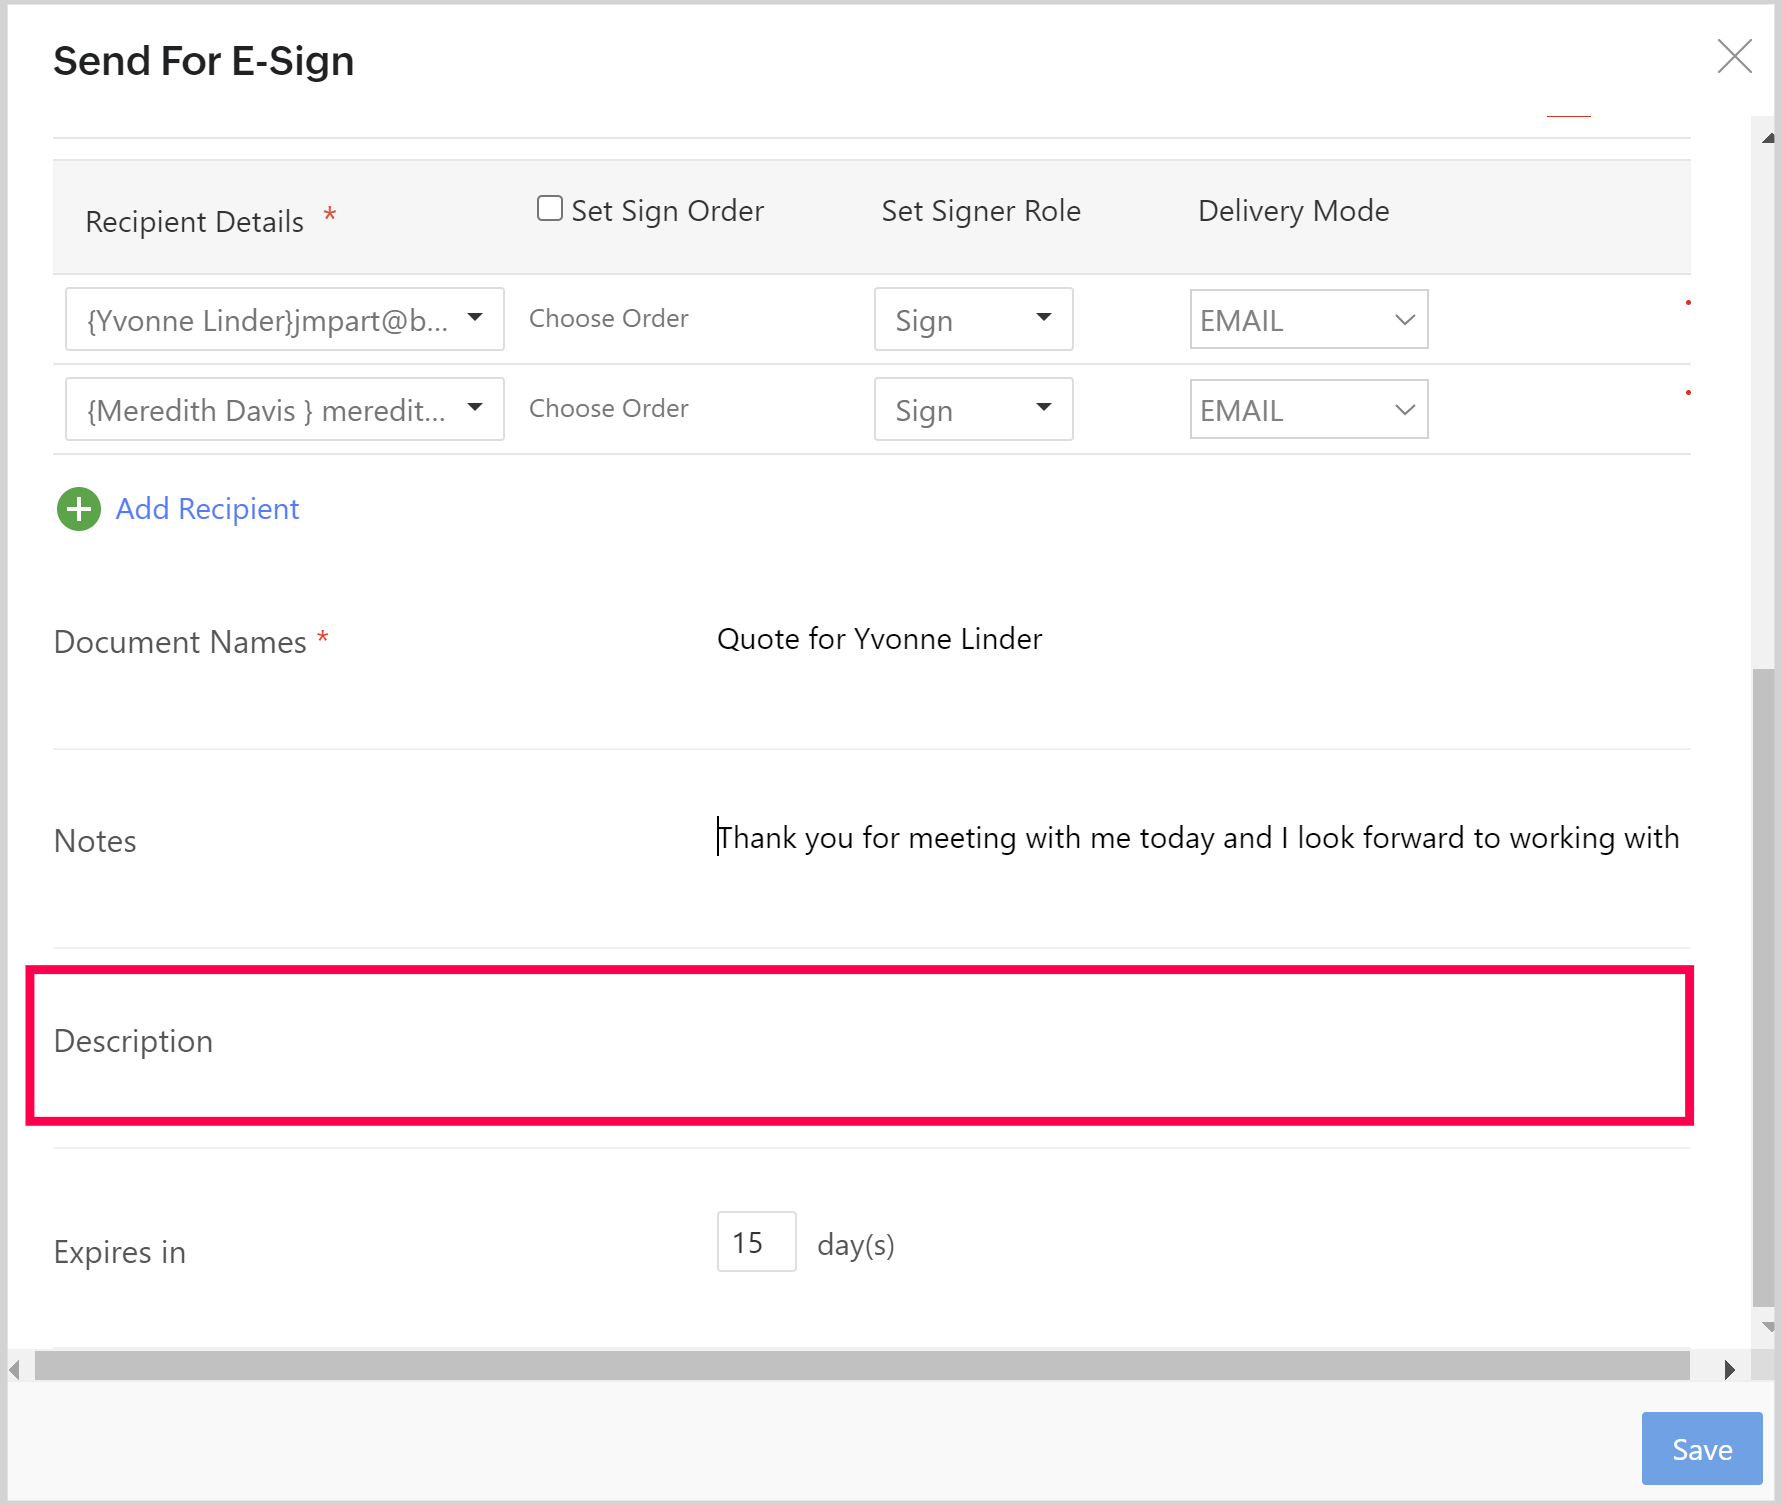Enable the Set Sign Order checkbox
This screenshot has height=1505, width=1782.
click(549, 208)
